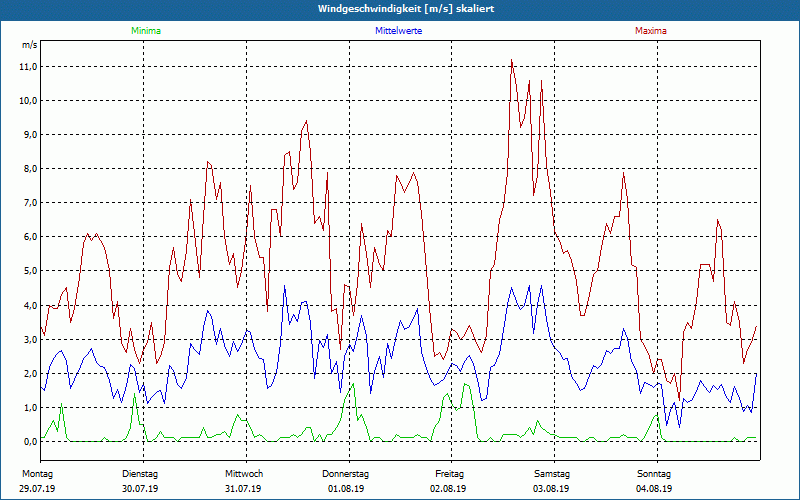Click the 2,0 value on the y-axis

point(30,373)
